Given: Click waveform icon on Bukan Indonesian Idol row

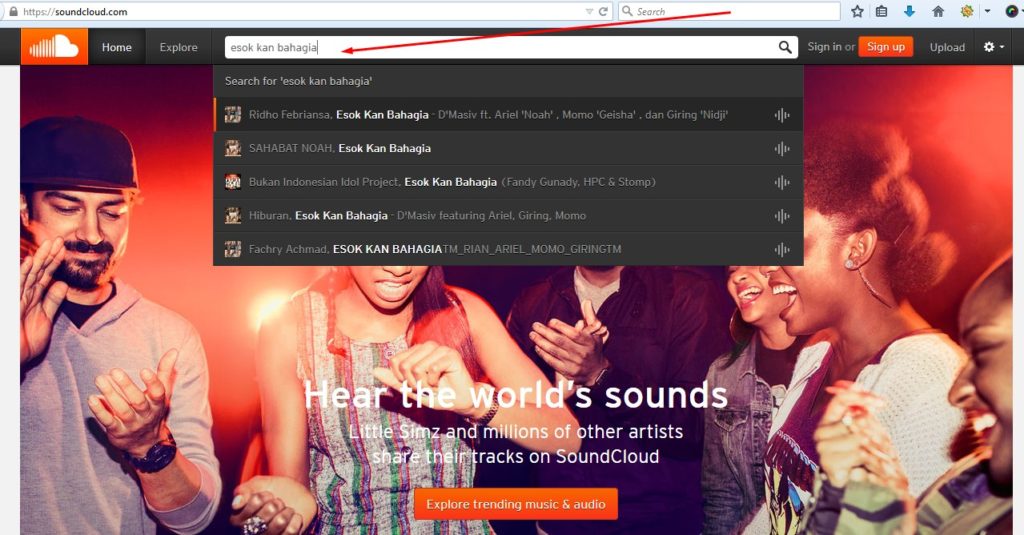Looking at the screenshot, I should (x=782, y=183).
